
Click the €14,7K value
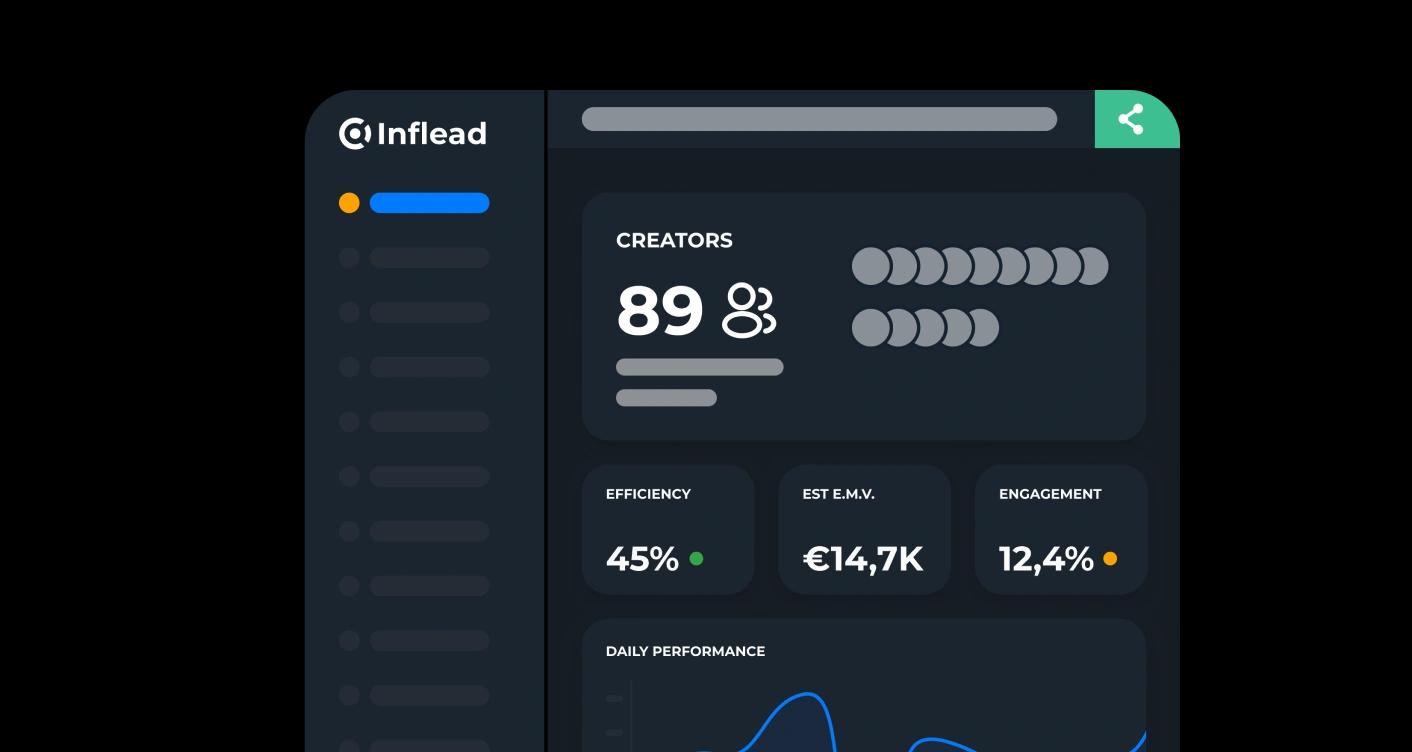(863, 559)
